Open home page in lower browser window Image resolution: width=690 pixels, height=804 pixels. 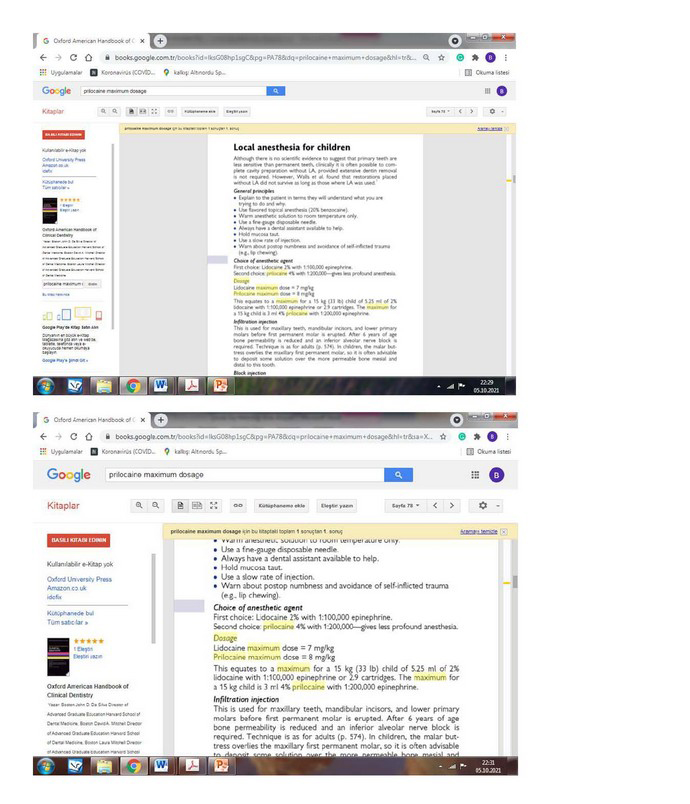coord(89,436)
